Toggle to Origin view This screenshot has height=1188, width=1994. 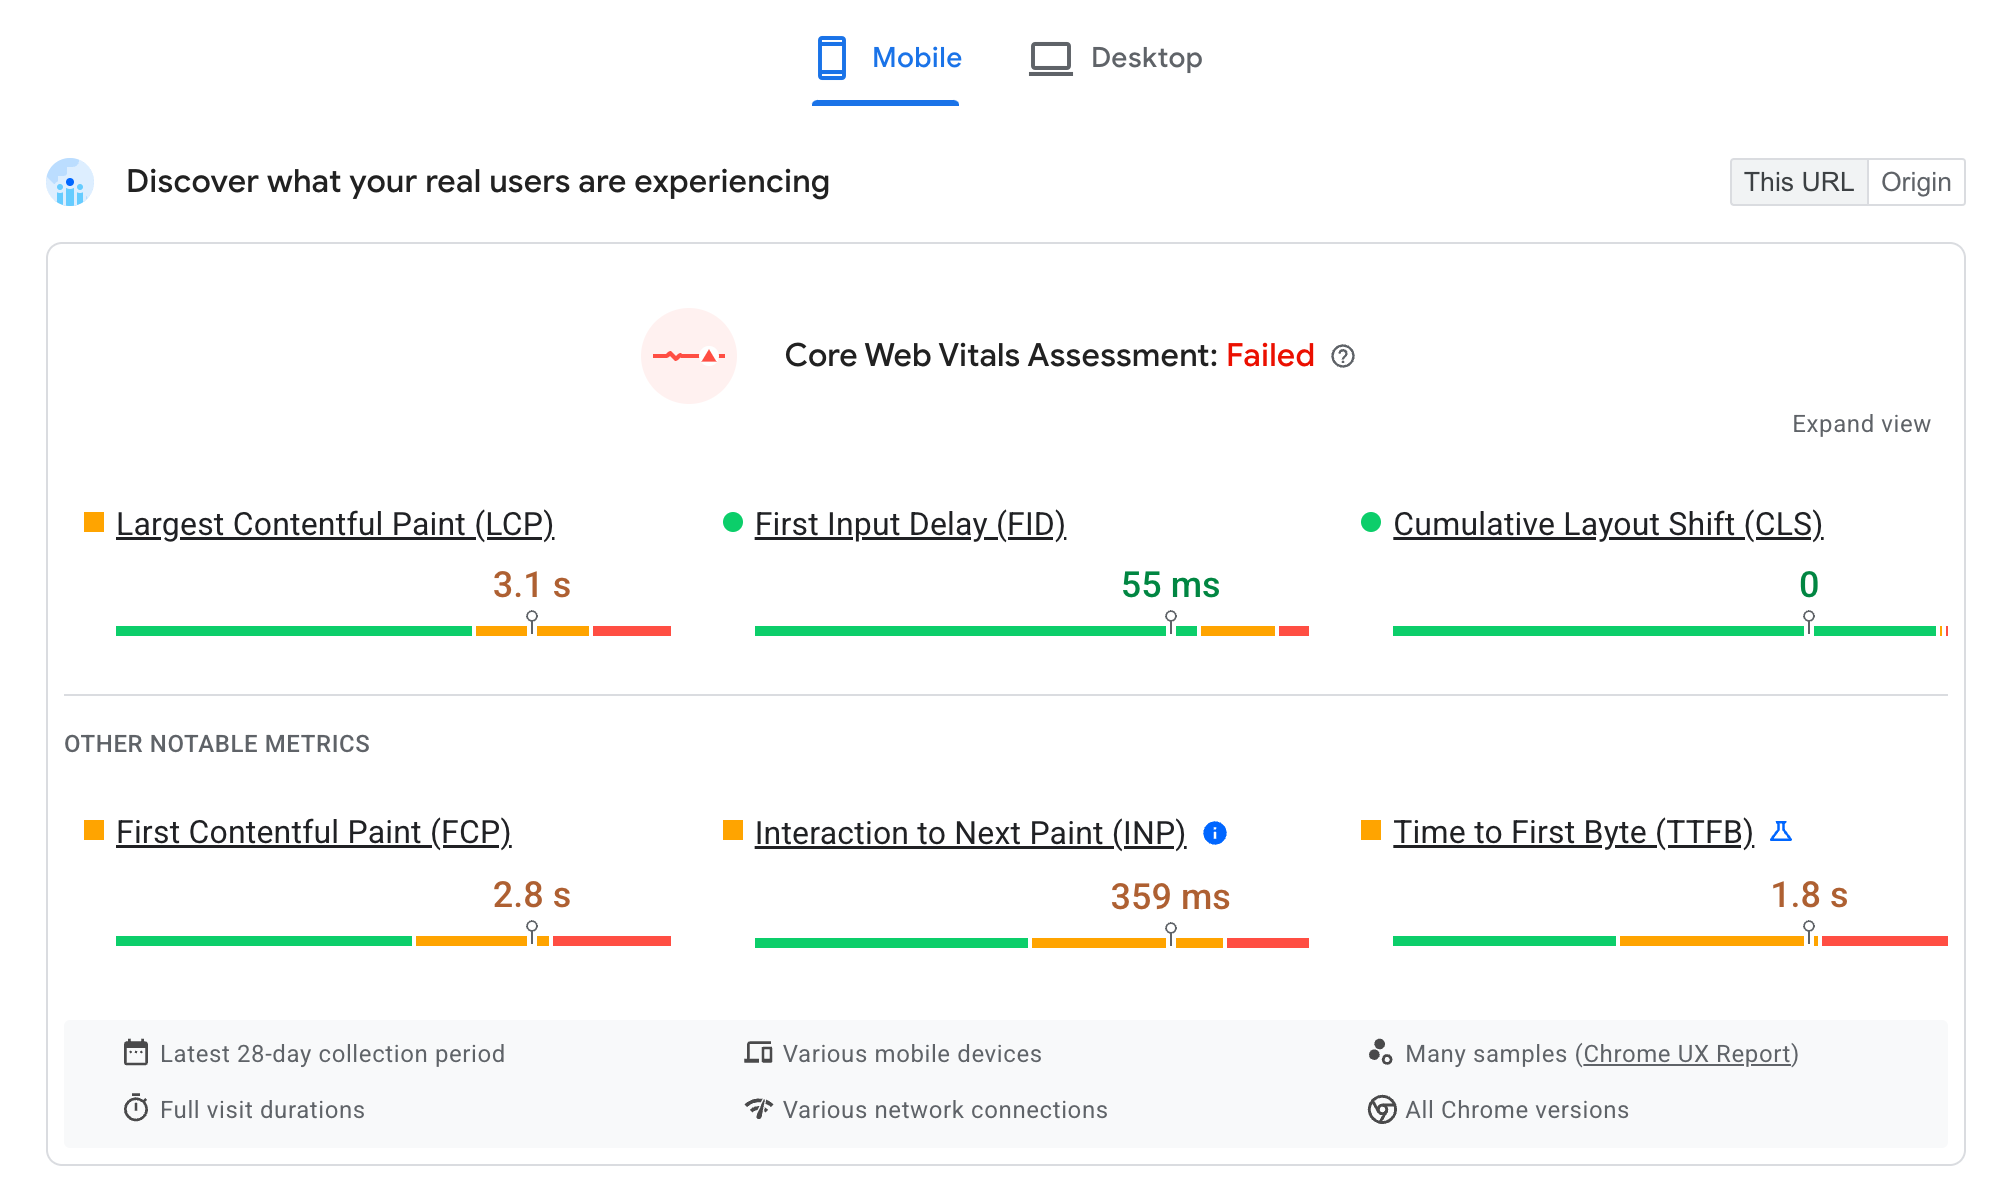(x=1916, y=181)
